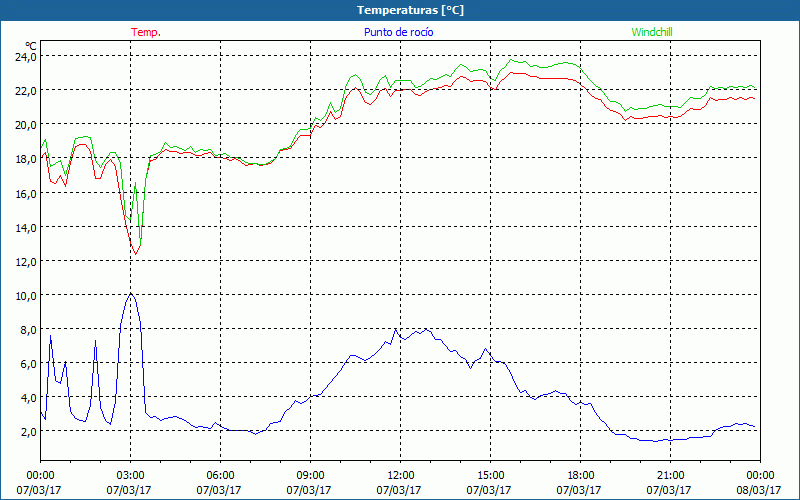Click the 12:00 time axis label
This screenshot has height=500, width=800.
(400, 476)
